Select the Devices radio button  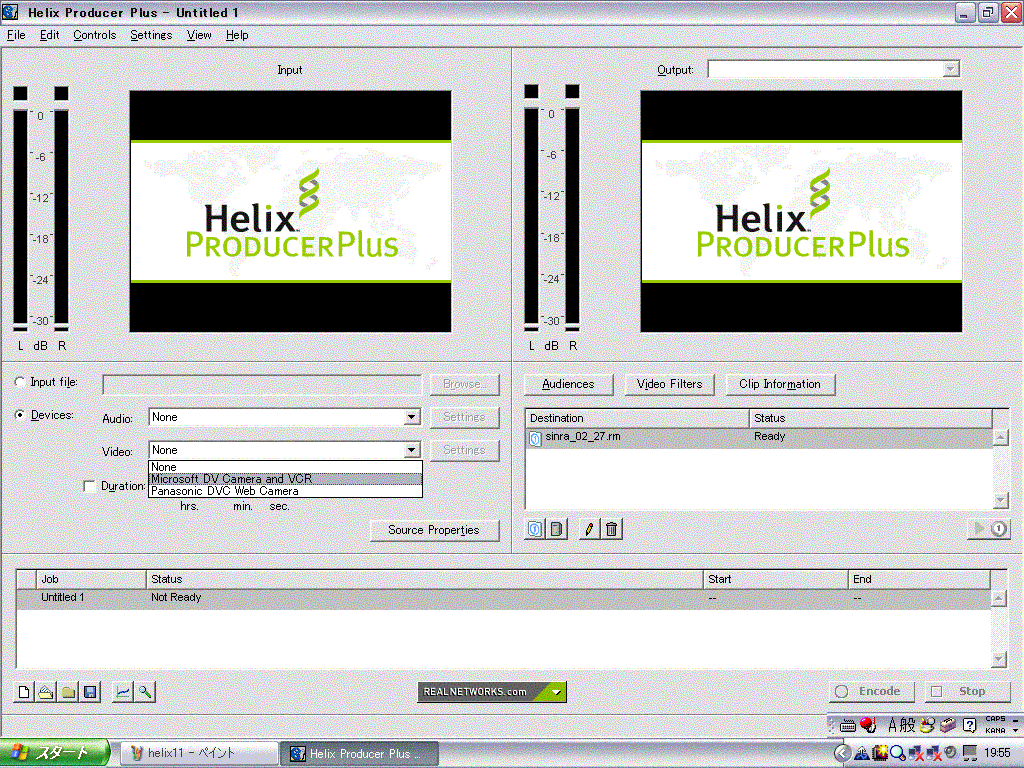[x=20, y=415]
